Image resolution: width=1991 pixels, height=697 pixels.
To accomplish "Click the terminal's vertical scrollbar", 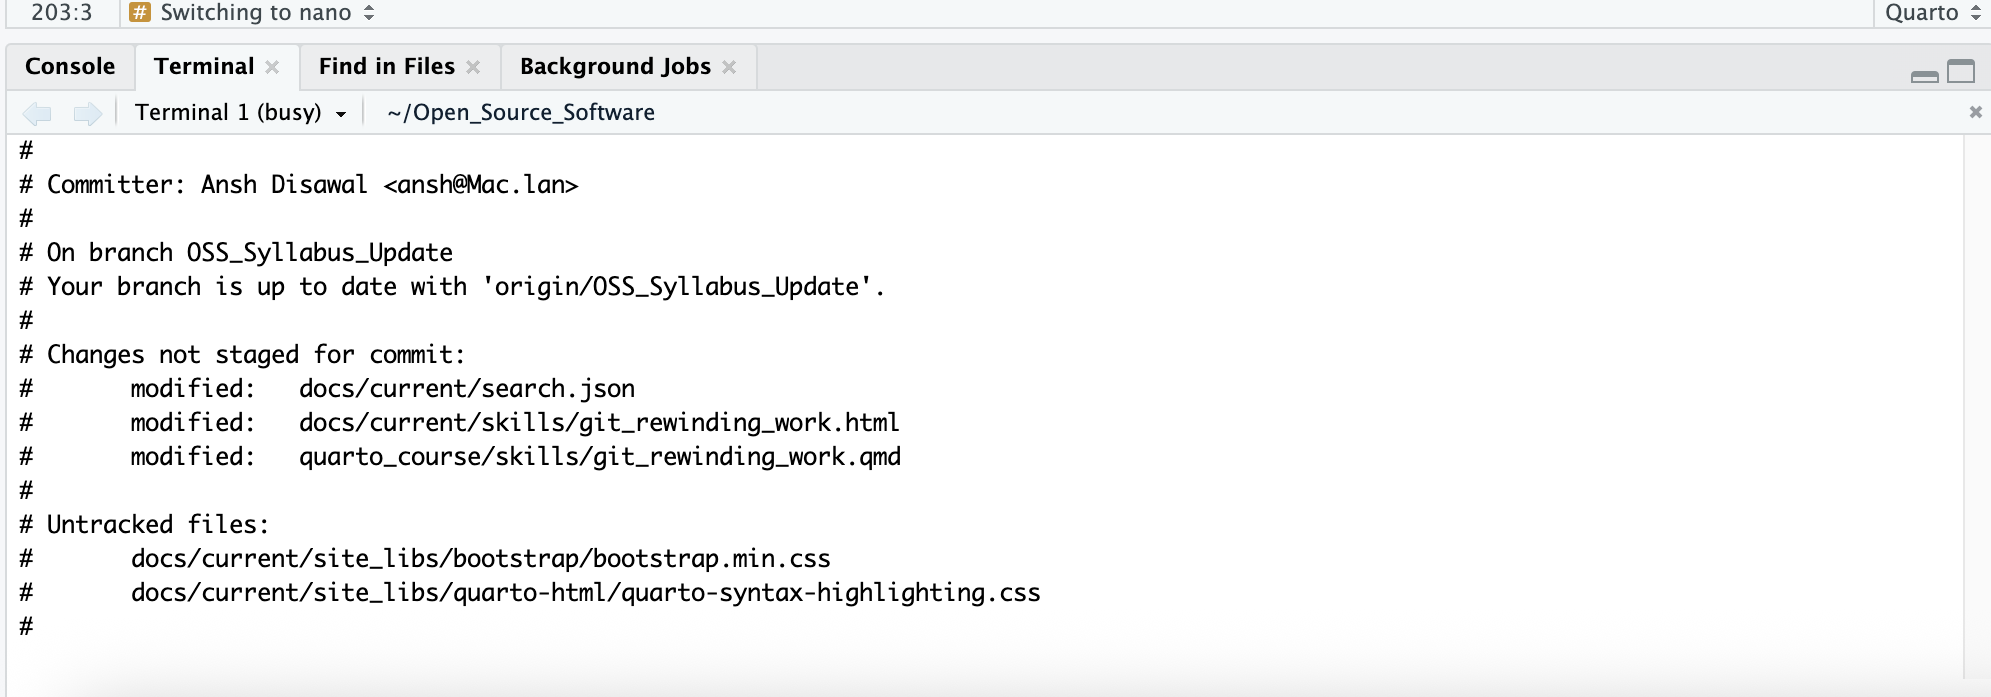I will tap(1975, 400).
